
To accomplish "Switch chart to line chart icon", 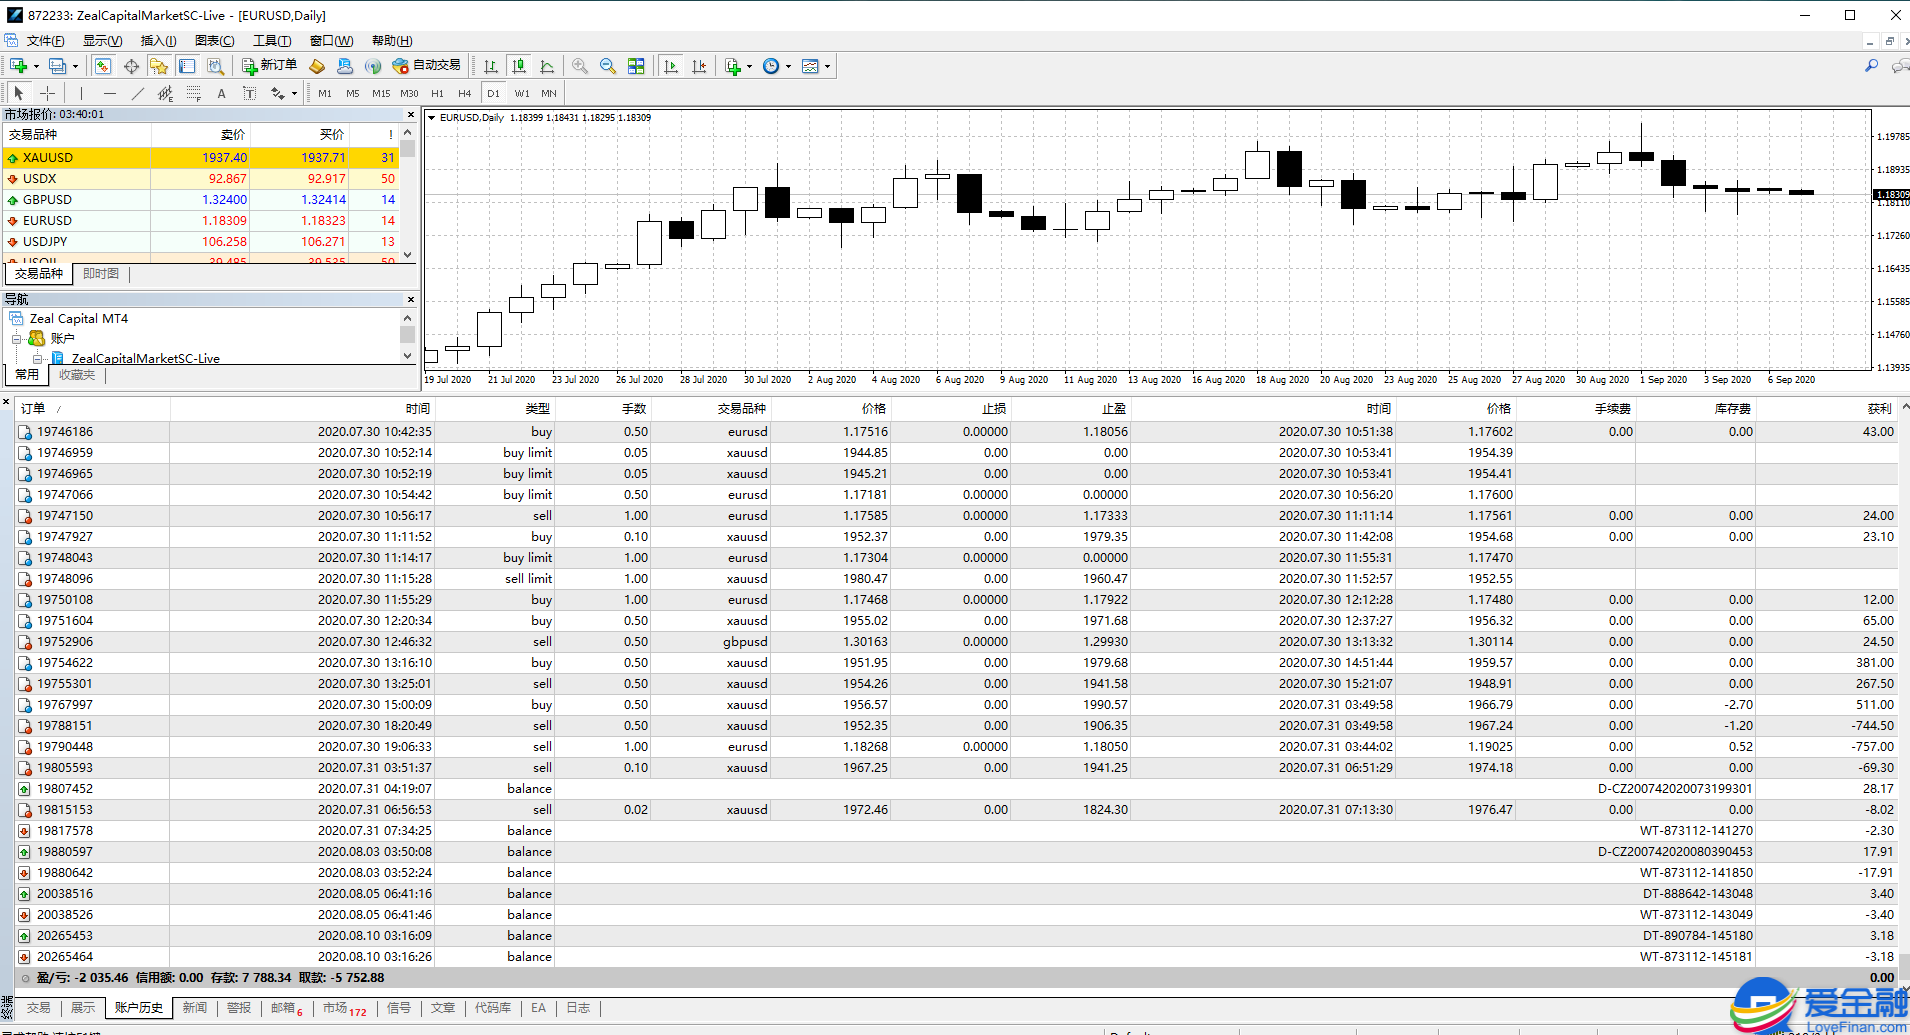I will coord(547,66).
